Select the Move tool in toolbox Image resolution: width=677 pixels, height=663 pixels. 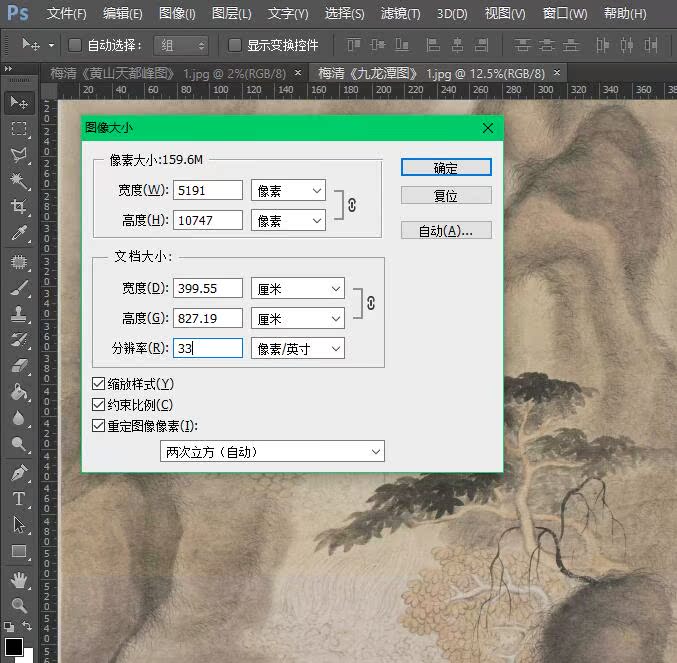[x=19, y=103]
